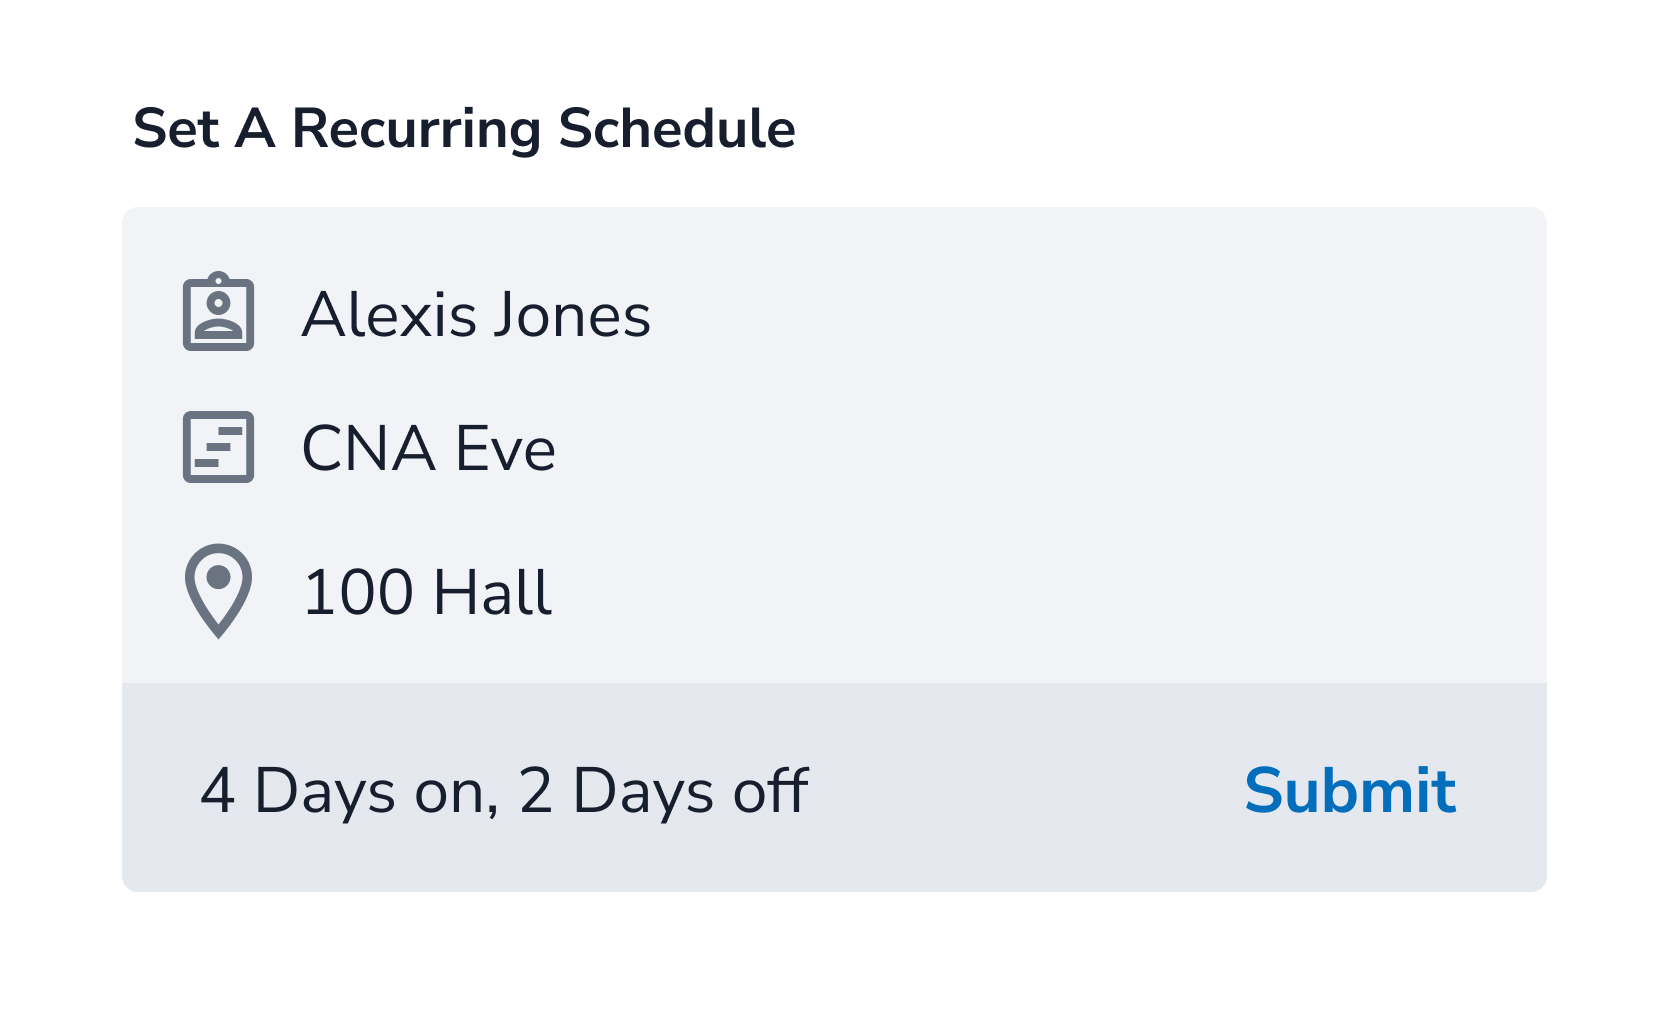Image resolution: width=1668 pixels, height=1013 pixels.
Task: Click the '4 Days on, 2 Days off' pattern
Action: pos(503,791)
